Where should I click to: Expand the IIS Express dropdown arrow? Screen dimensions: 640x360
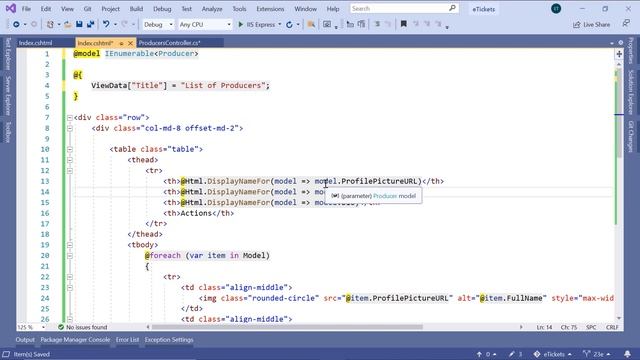point(280,24)
